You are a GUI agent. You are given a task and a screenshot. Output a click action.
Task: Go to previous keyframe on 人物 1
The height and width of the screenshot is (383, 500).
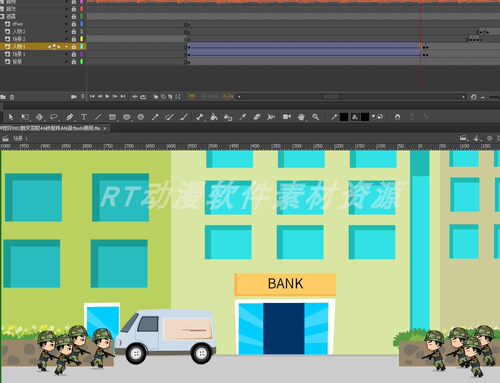tap(49, 47)
